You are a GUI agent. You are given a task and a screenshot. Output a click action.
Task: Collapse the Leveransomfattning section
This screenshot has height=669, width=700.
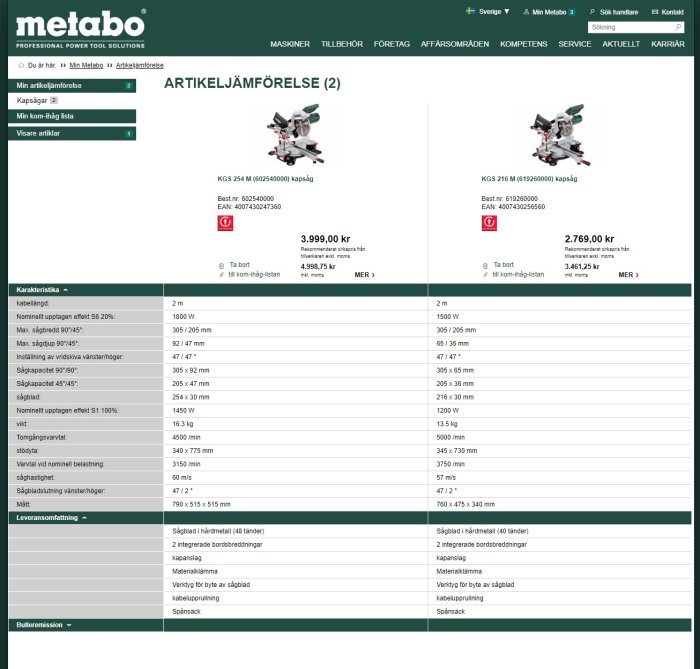coord(51,518)
